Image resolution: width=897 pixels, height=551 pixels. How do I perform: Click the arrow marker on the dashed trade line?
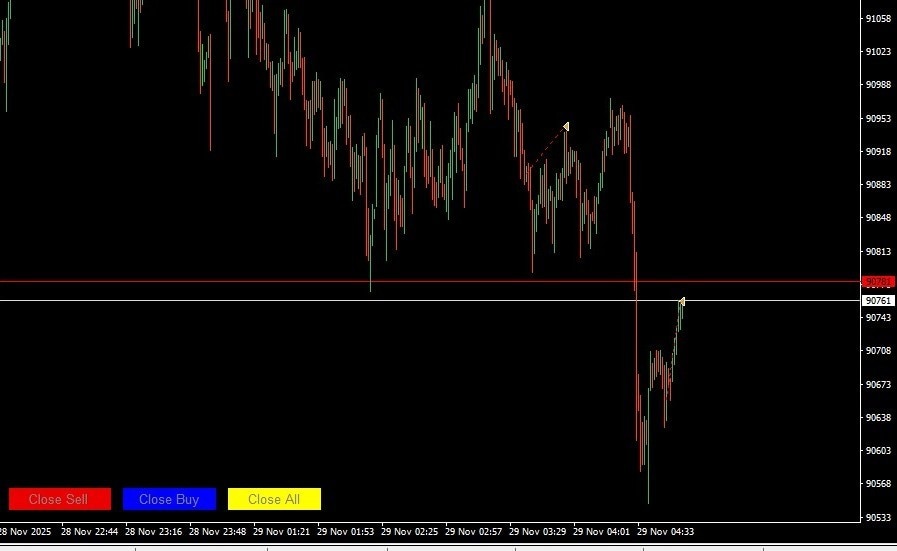point(566,126)
